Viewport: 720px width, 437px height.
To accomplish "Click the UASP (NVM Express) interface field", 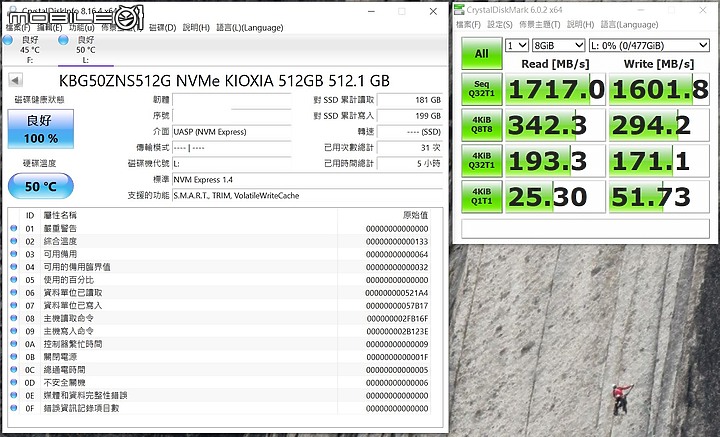I will [232, 132].
